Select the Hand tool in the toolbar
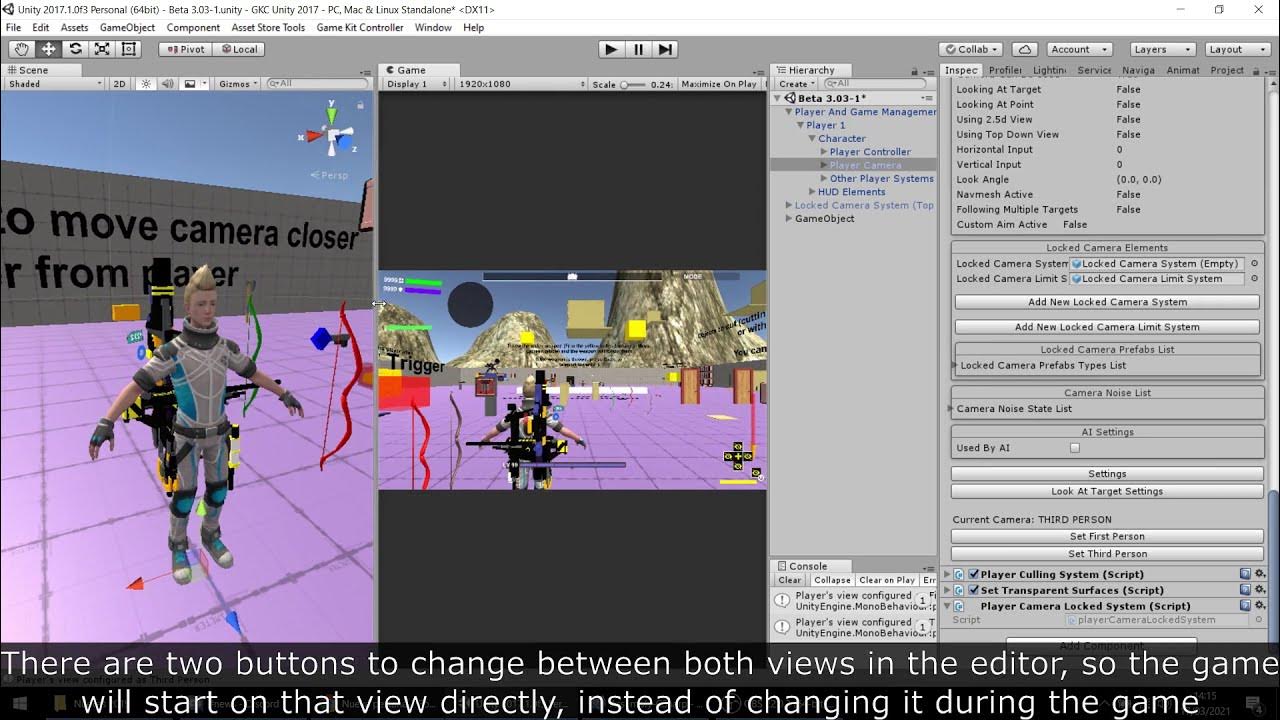The width and height of the screenshot is (1280, 720). [x=21, y=49]
